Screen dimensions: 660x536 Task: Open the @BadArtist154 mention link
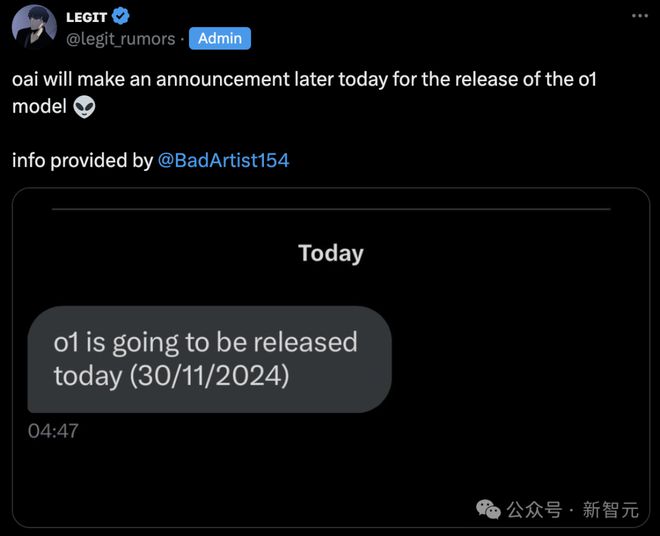223,160
